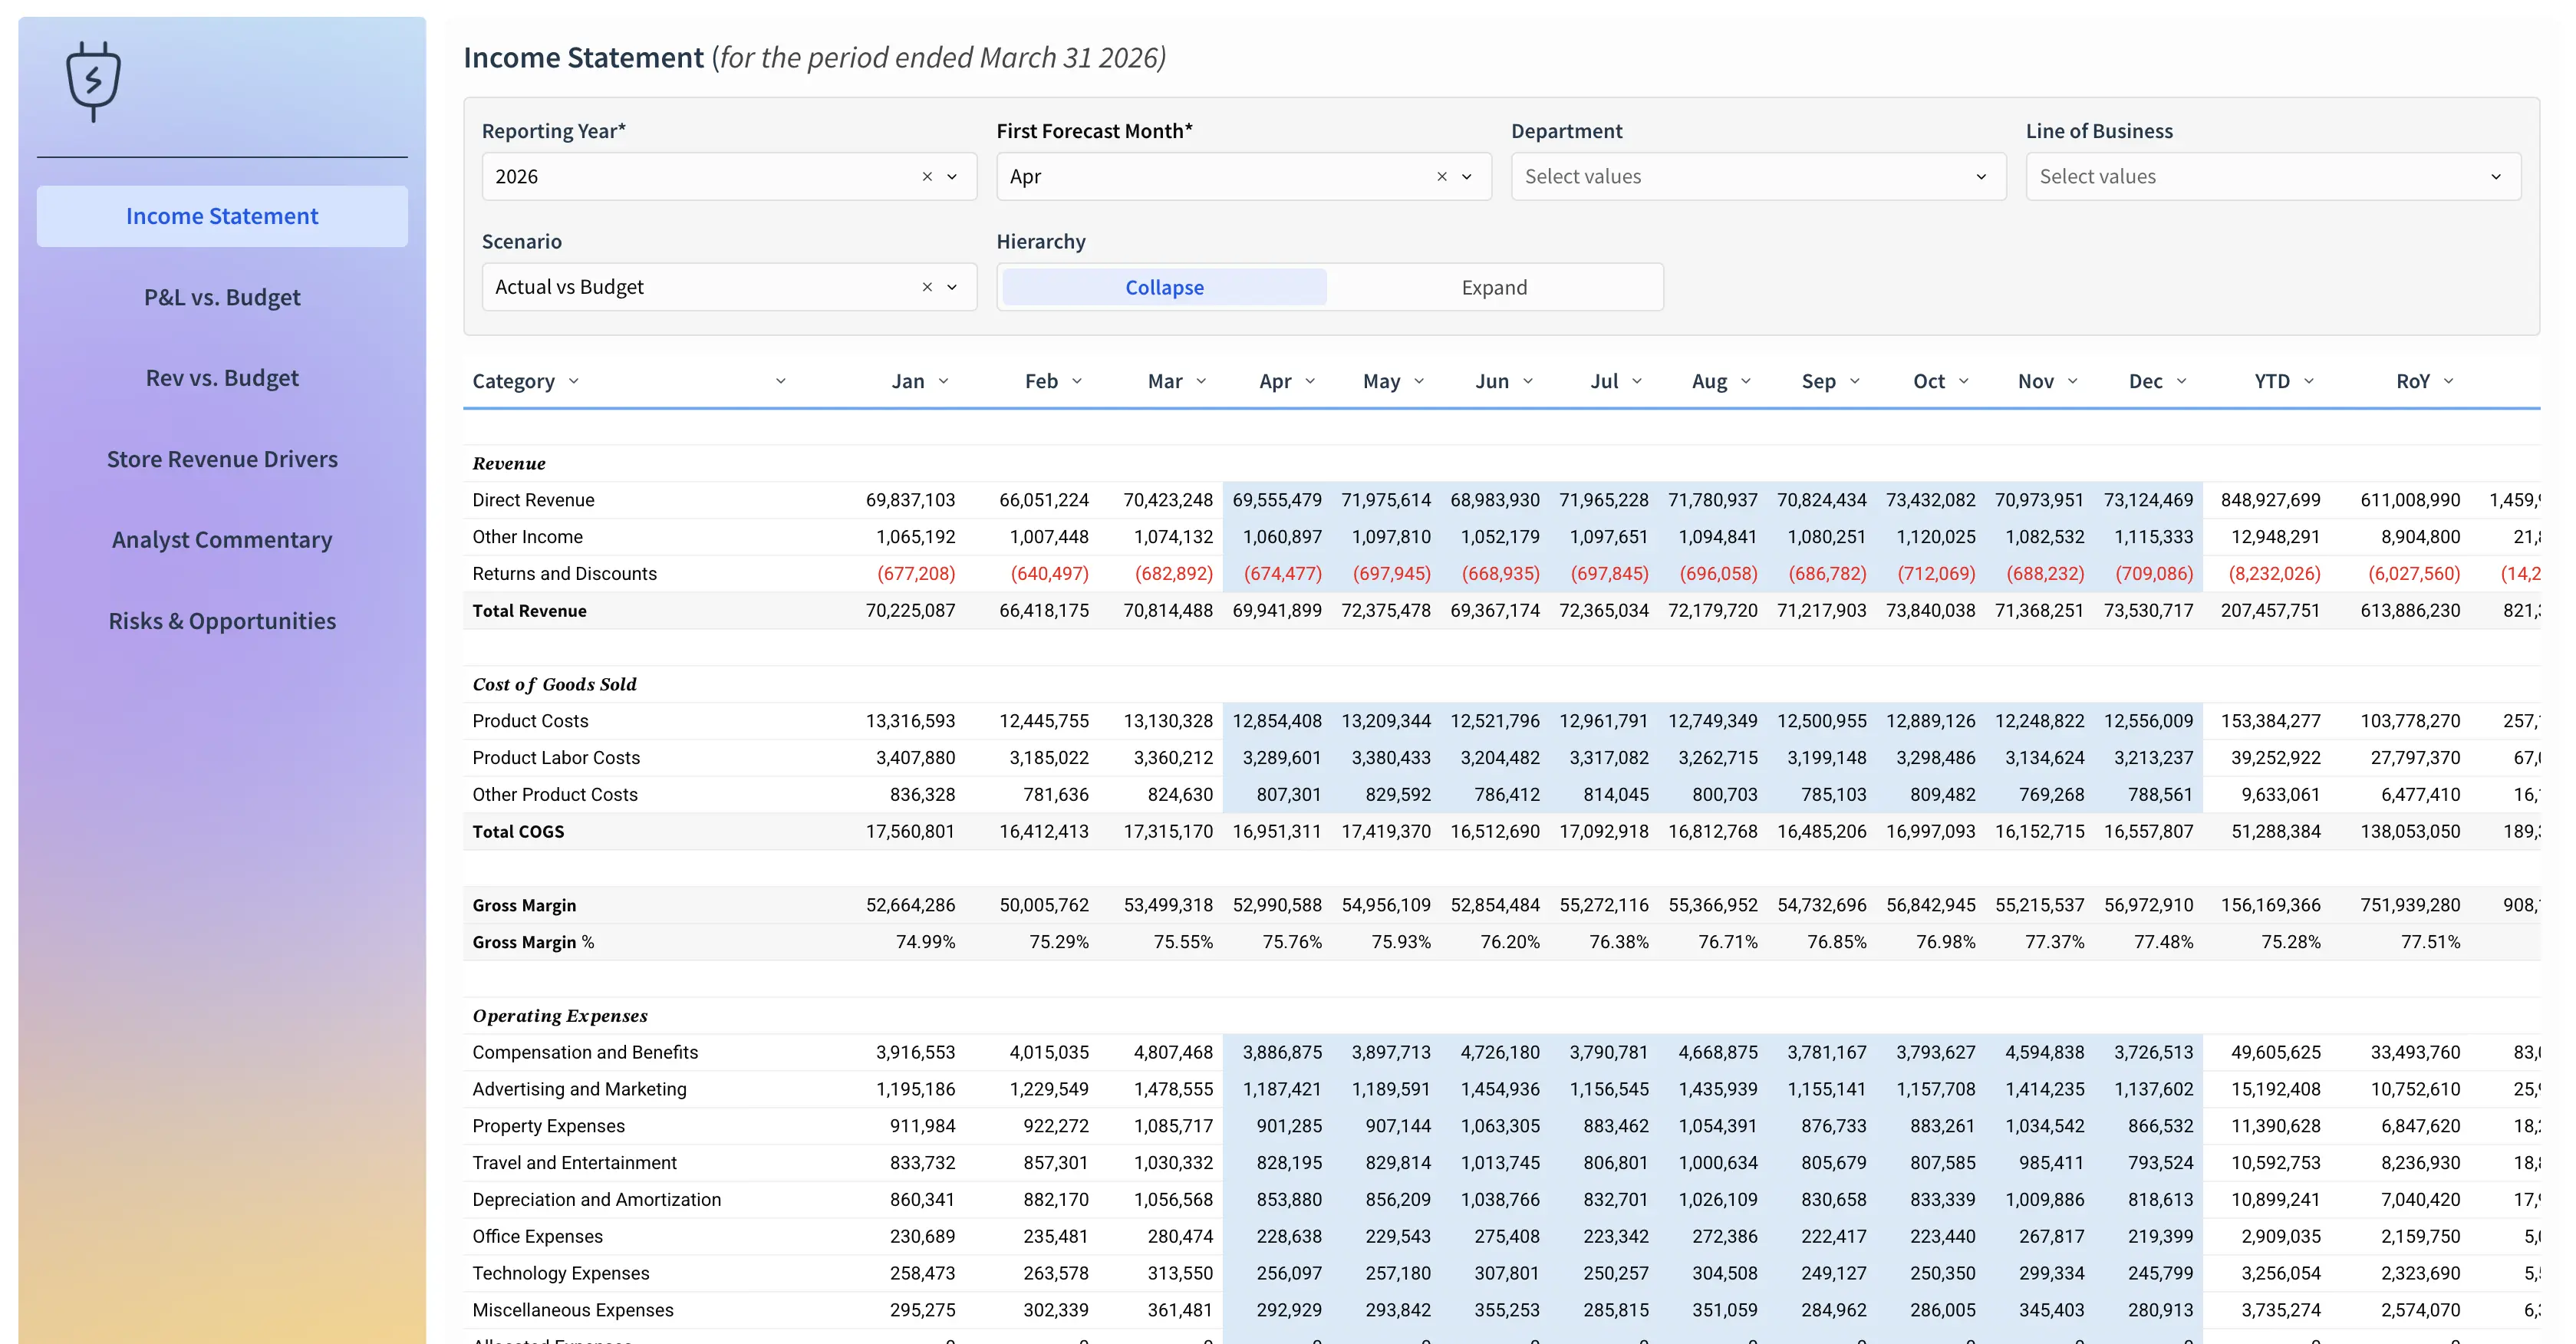Open the Analyst Commentary section
2576x1344 pixels.
(x=222, y=539)
